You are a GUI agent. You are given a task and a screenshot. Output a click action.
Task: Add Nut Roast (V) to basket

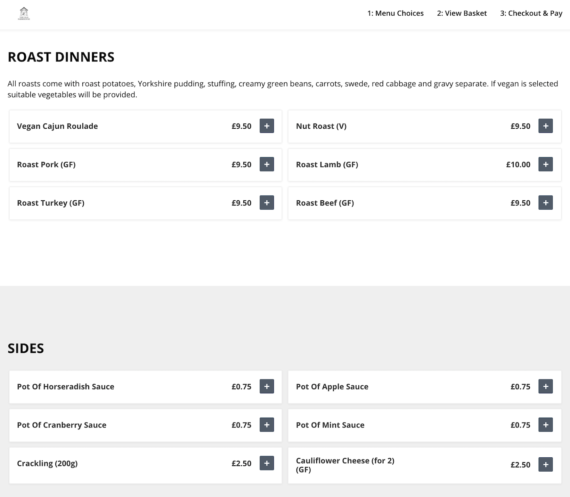545,126
